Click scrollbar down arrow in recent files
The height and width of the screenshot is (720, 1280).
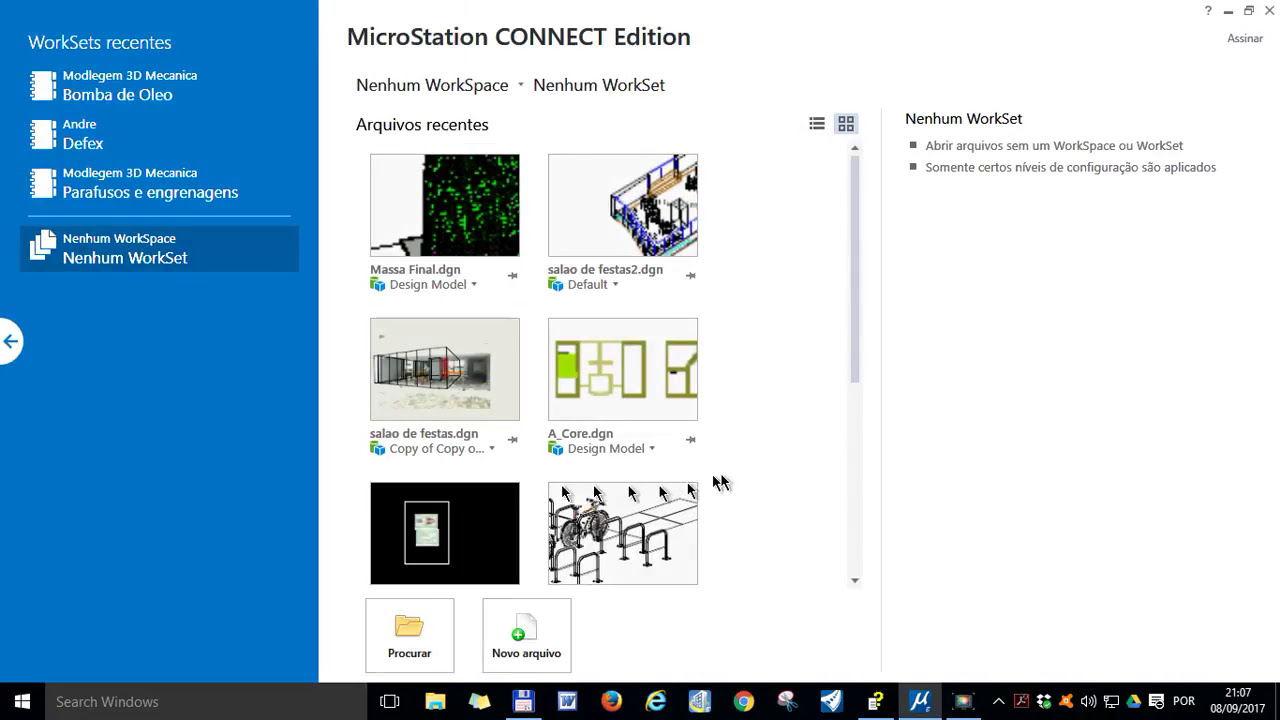(855, 581)
